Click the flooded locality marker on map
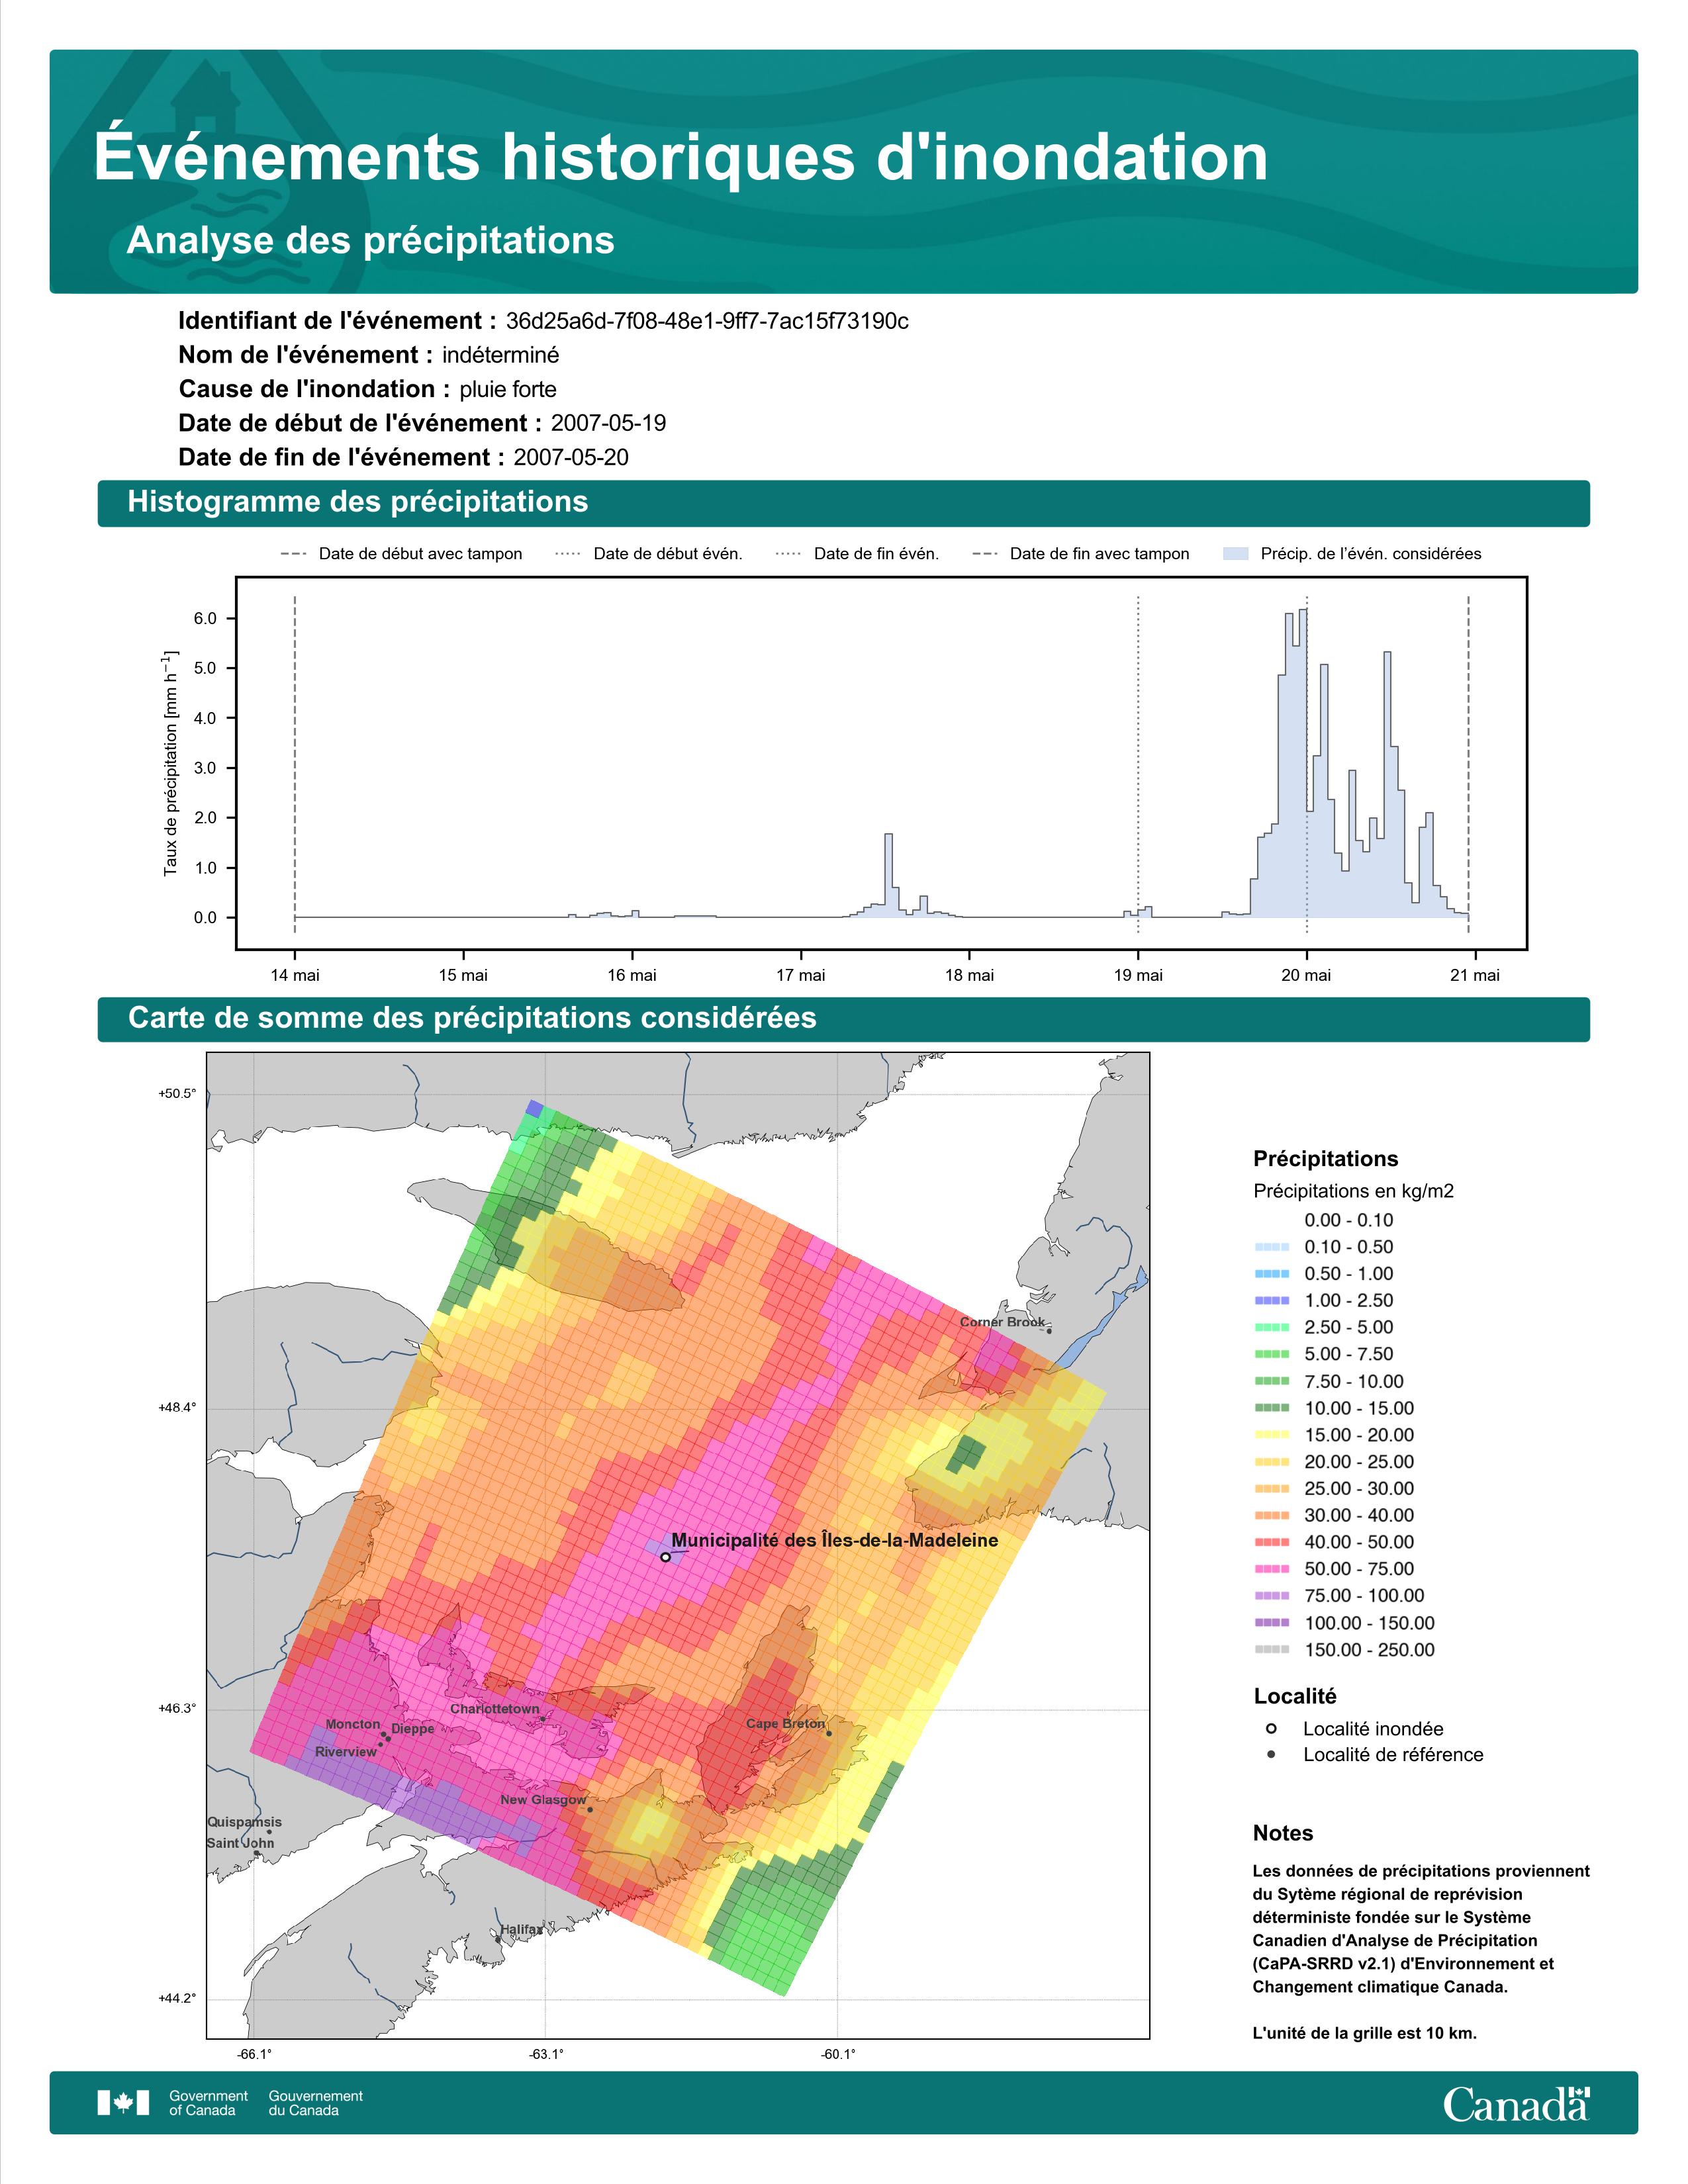 tap(665, 1557)
